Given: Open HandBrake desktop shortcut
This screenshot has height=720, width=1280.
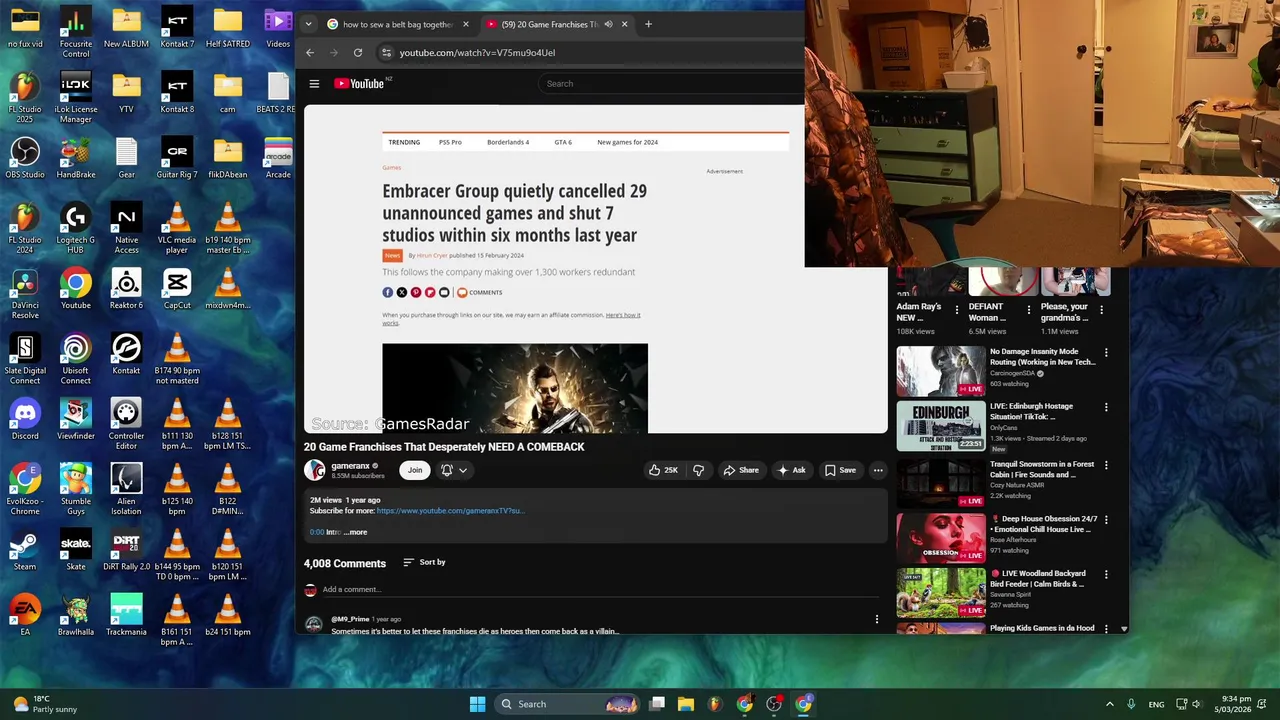Looking at the screenshot, I should pos(76,159).
